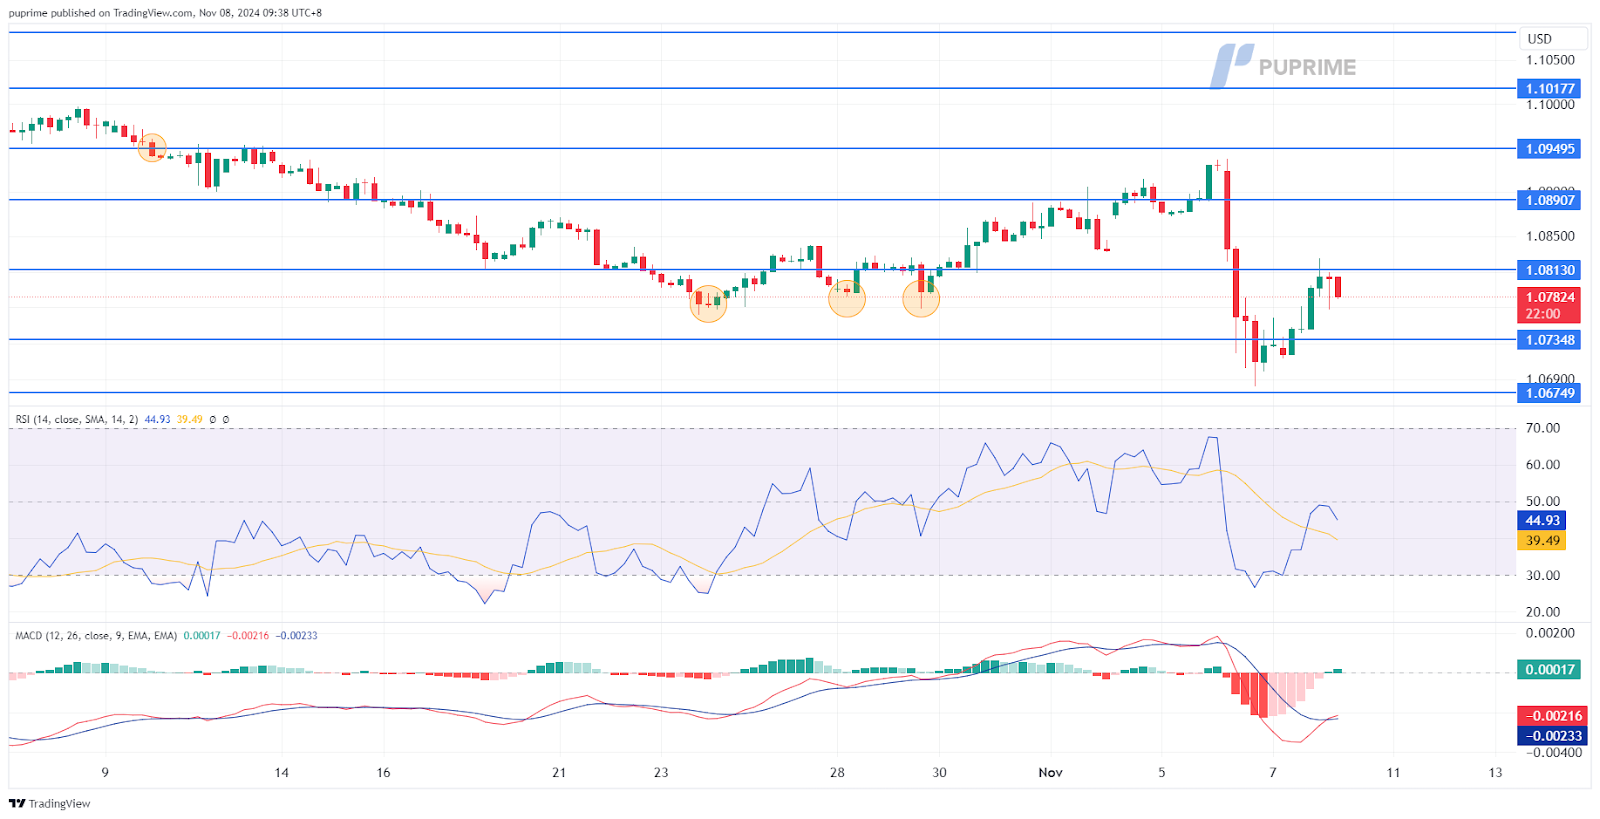The image size is (1600, 819).
Task: Click the date label 13 on time axis
Action: pos(1495,773)
